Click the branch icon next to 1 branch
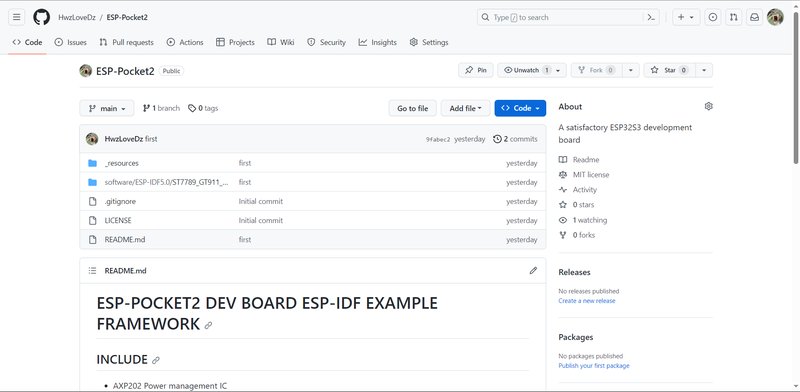 point(146,108)
